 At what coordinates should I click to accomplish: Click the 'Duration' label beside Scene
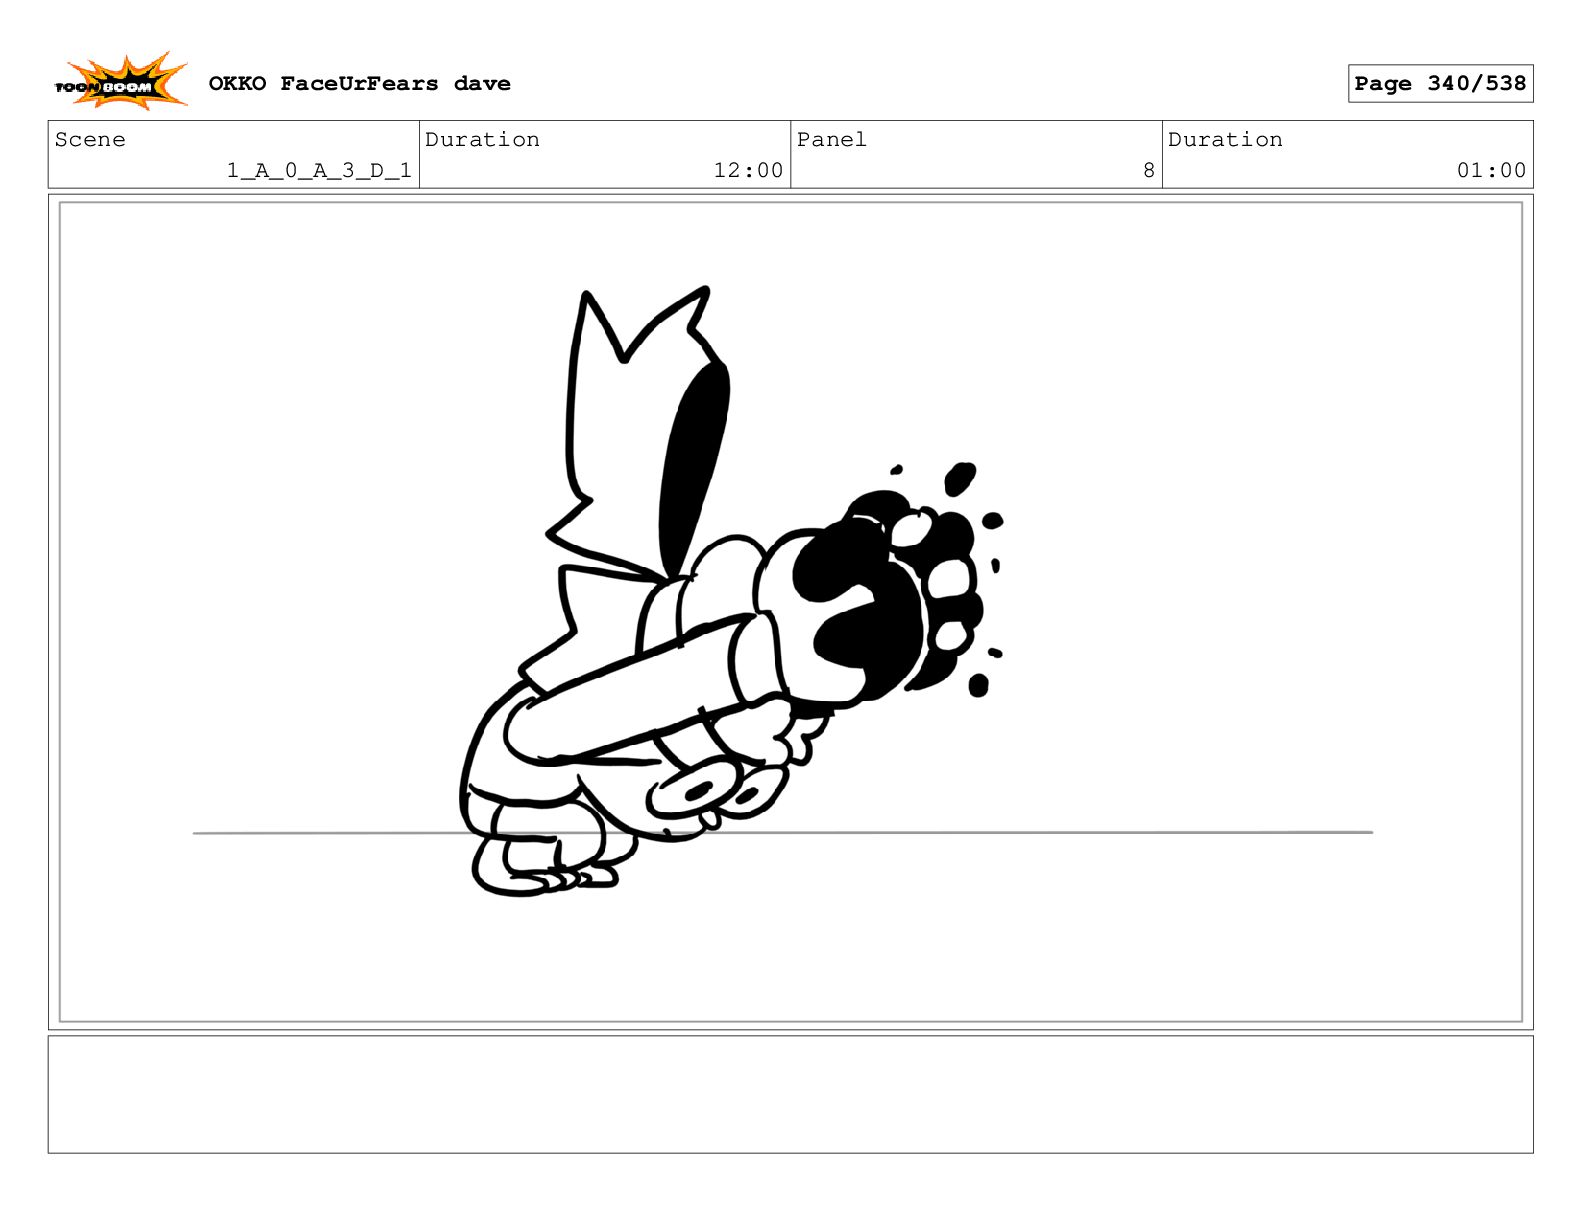pyautogui.click(x=482, y=140)
